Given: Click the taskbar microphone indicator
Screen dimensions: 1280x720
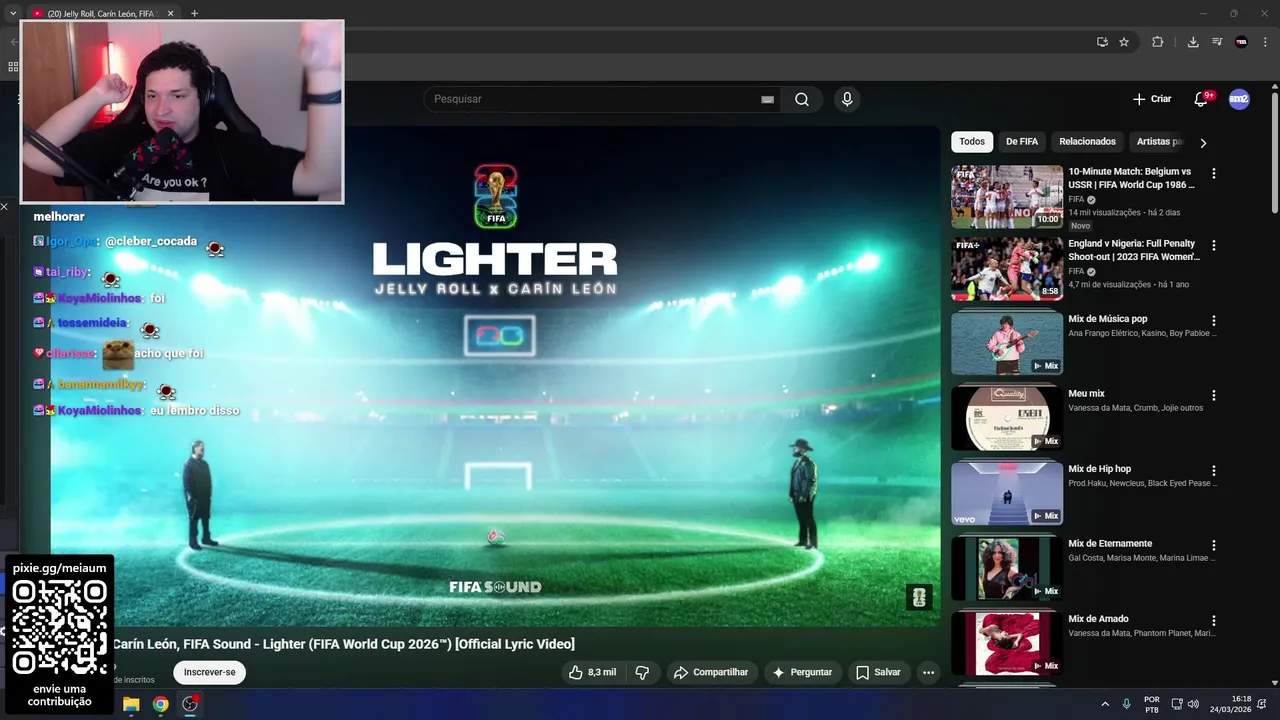Looking at the screenshot, I should [1127, 704].
